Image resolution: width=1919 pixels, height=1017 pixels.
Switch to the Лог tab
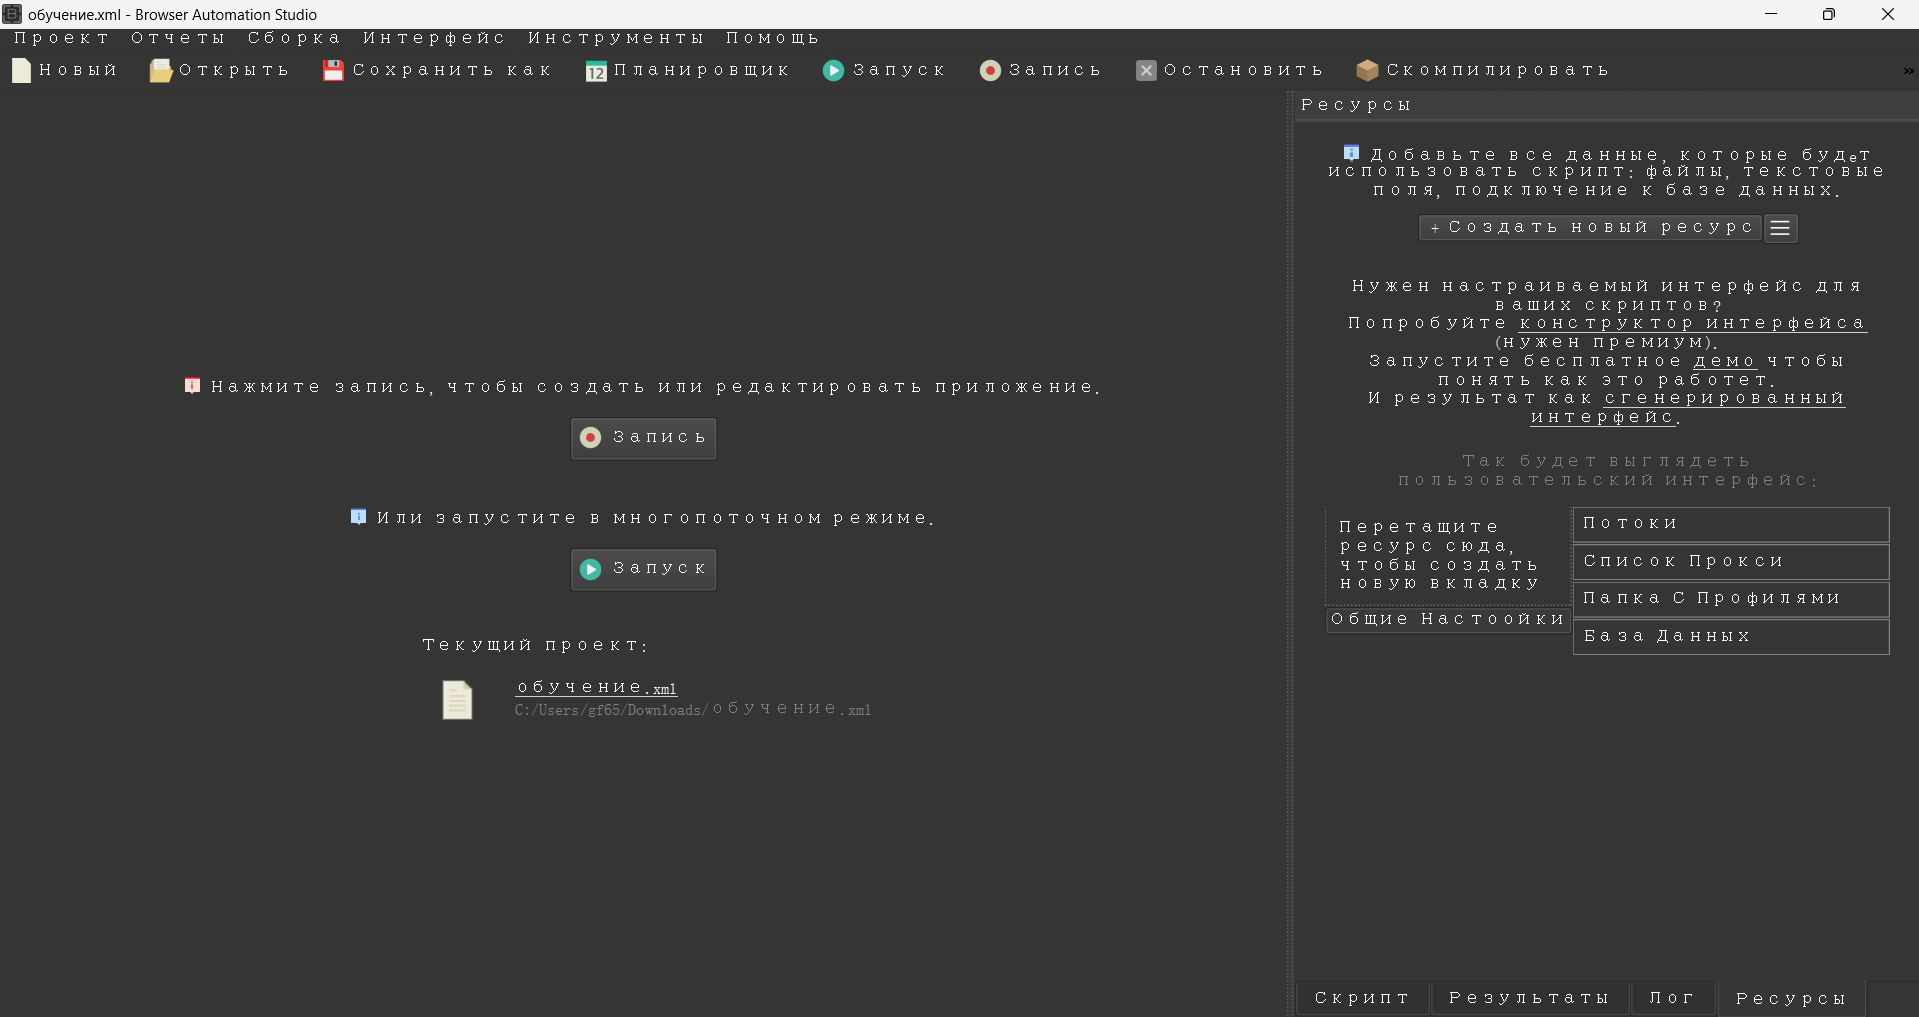(x=1672, y=998)
